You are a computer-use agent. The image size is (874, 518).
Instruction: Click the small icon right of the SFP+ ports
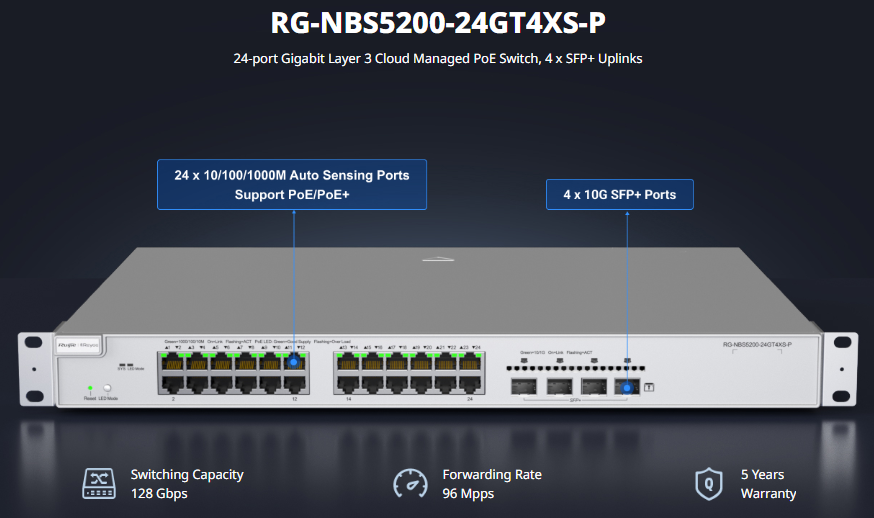[649, 387]
